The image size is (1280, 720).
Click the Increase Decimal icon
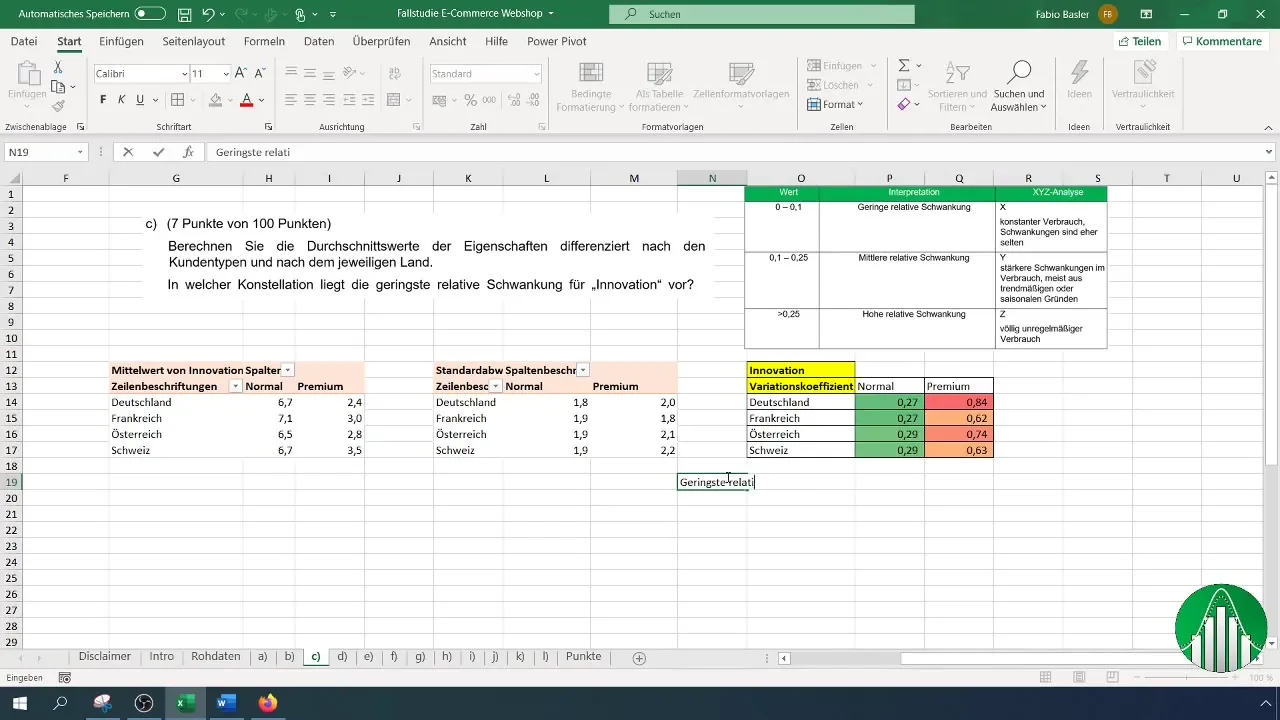(x=513, y=100)
